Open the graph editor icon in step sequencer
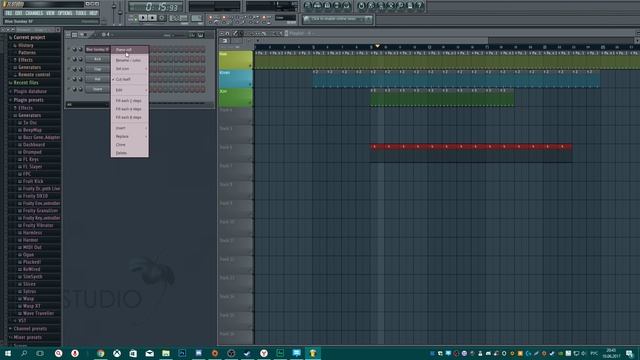The height and width of the screenshot is (360, 640). pyautogui.click(x=193, y=35)
